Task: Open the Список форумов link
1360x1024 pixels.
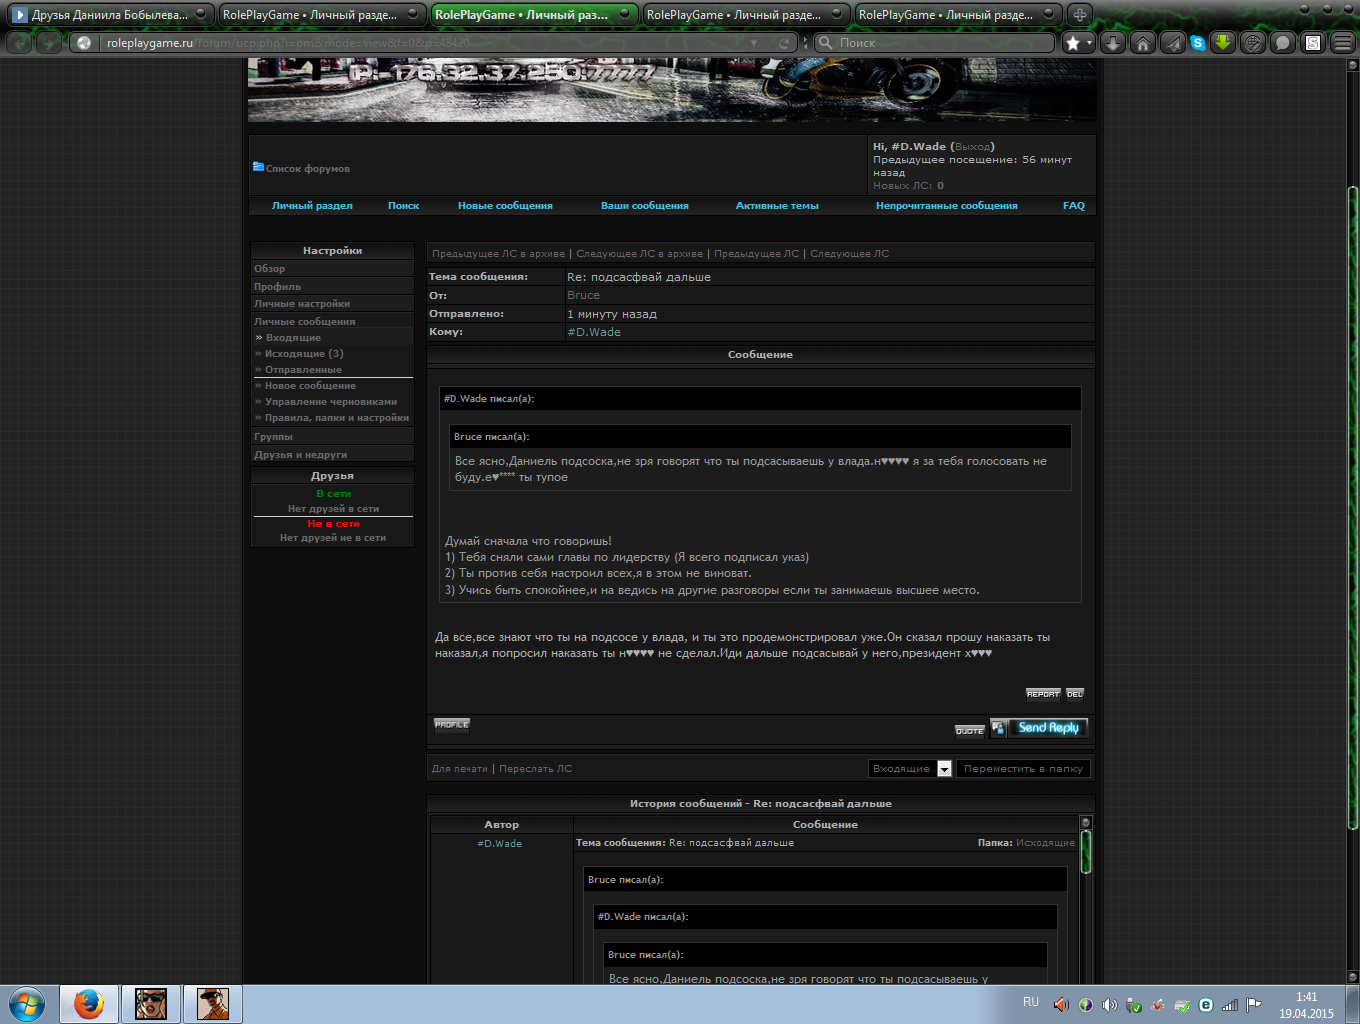Action: click(x=307, y=169)
